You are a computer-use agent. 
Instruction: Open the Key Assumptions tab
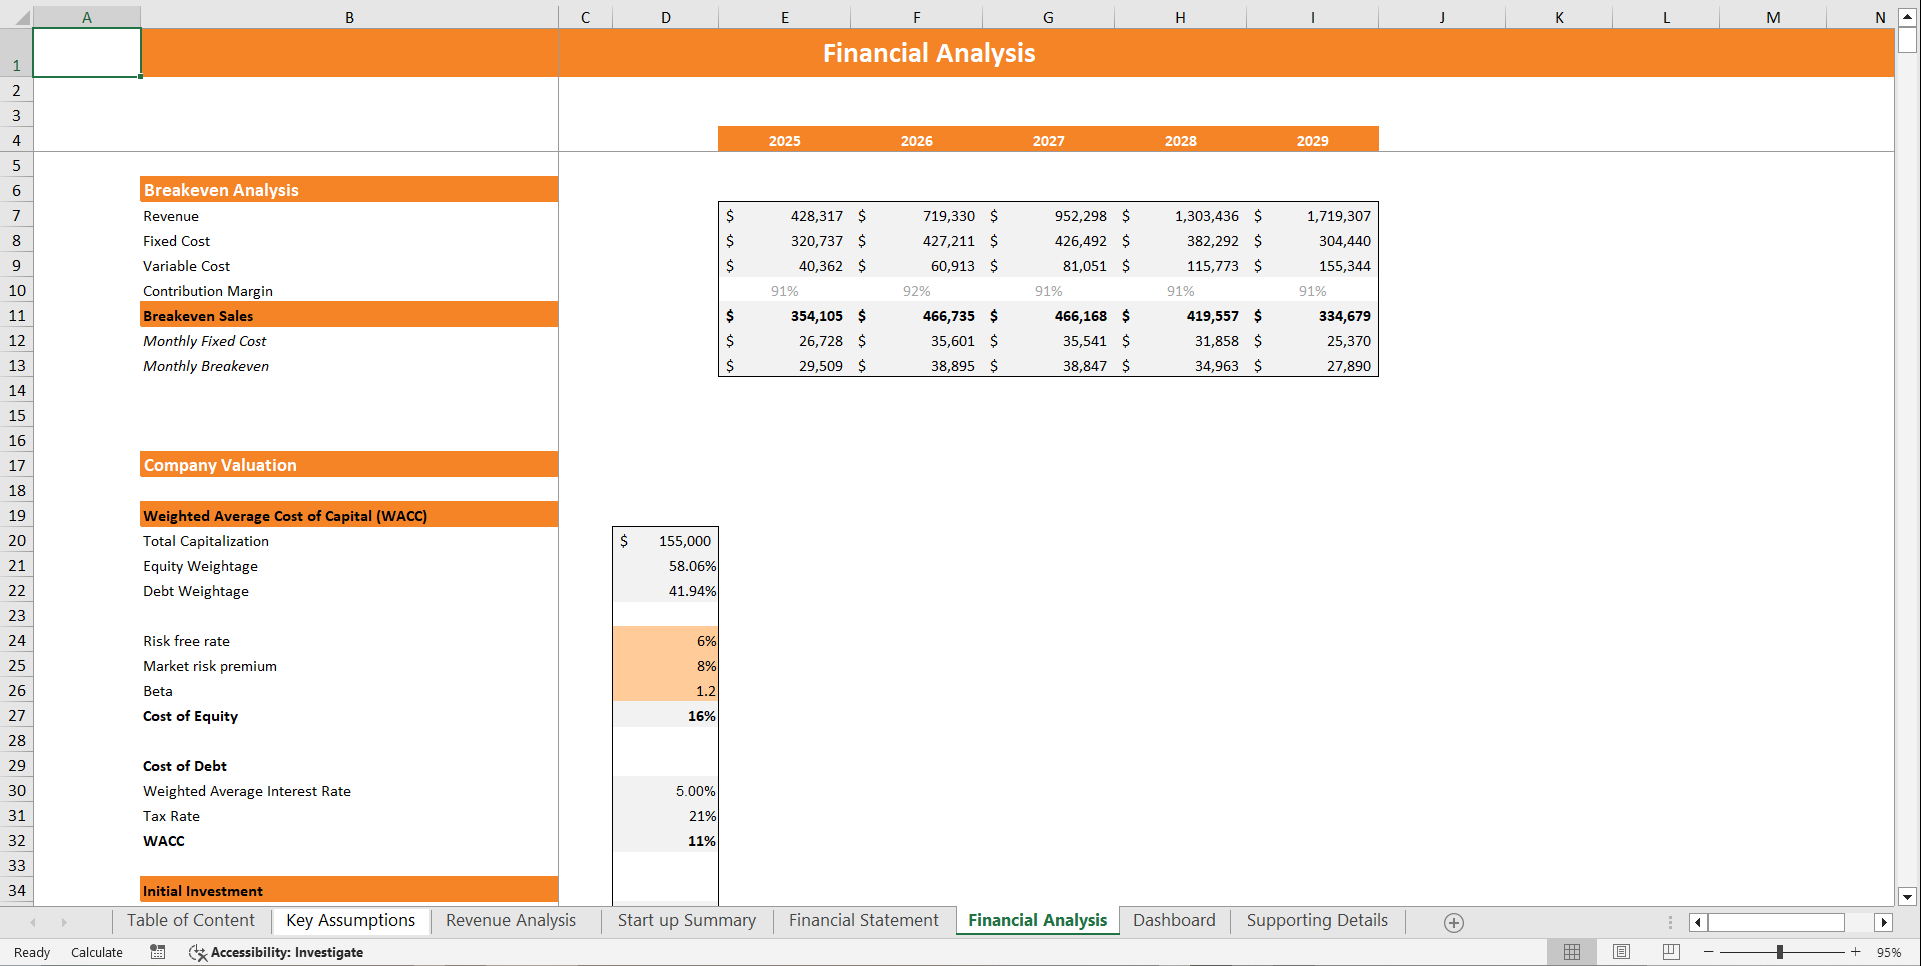pyautogui.click(x=351, y=920)
